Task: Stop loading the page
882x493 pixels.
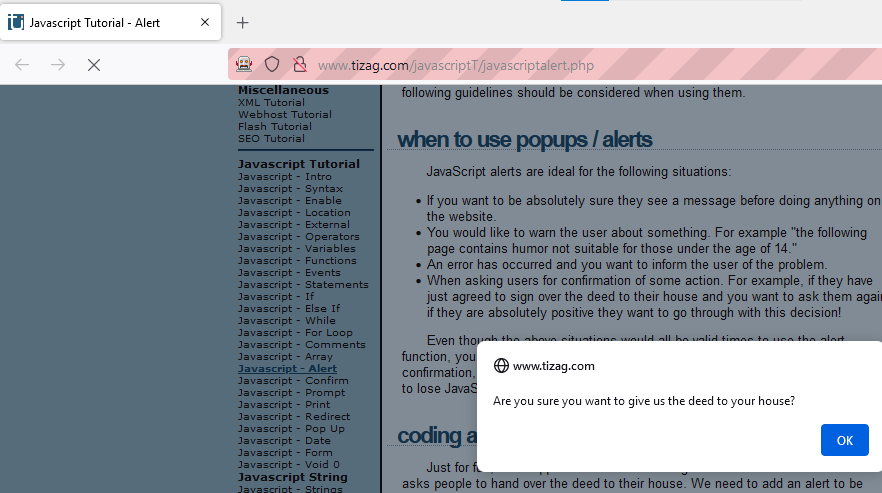Action: click(94, 65)
